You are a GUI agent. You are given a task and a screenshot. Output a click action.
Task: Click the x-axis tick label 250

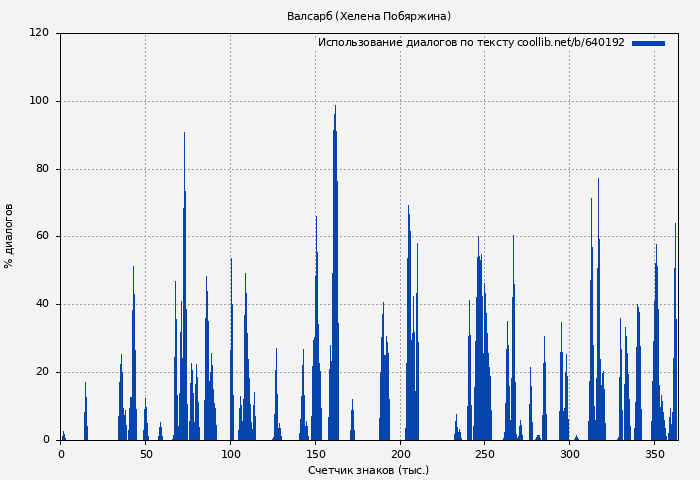click(485, 454)
